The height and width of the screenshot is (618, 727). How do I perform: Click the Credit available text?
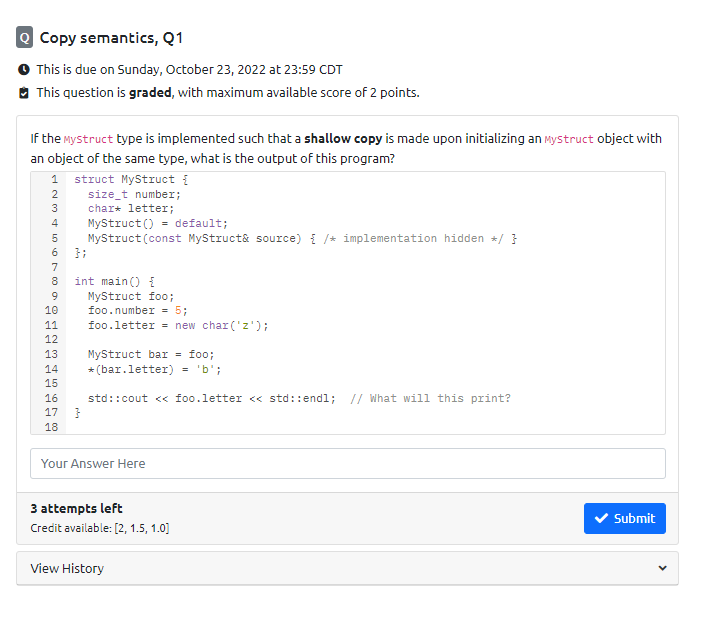click(100, 528)
